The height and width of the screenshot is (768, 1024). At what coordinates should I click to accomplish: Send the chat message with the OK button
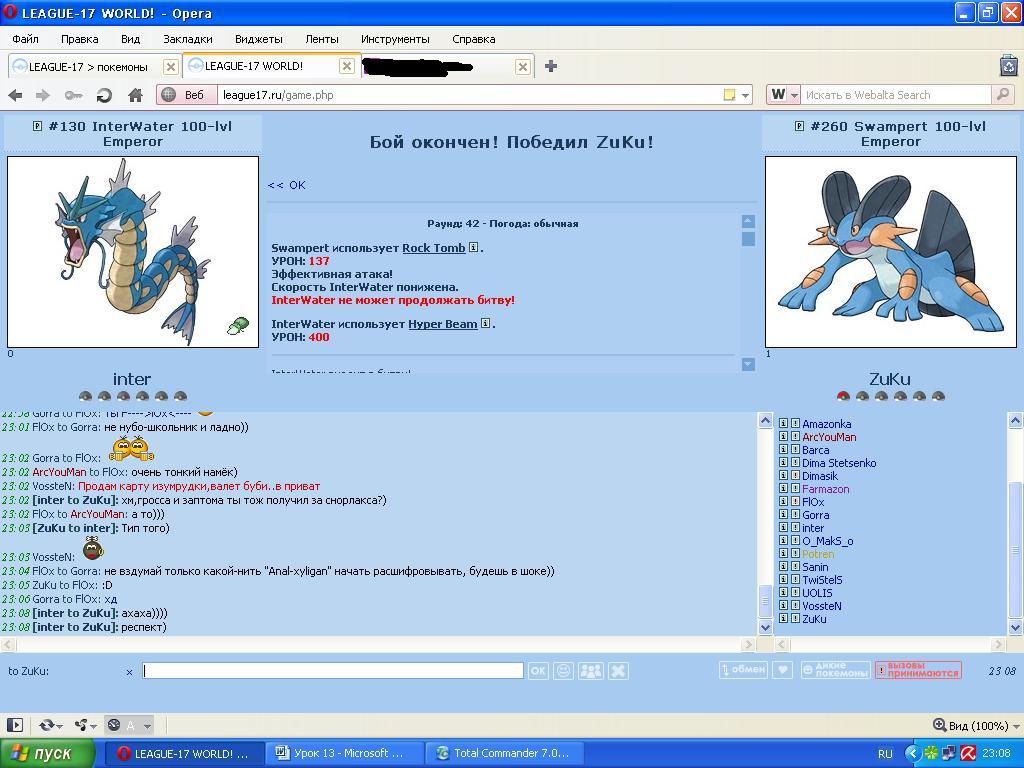pyautogui.click(x=538, y=671)
